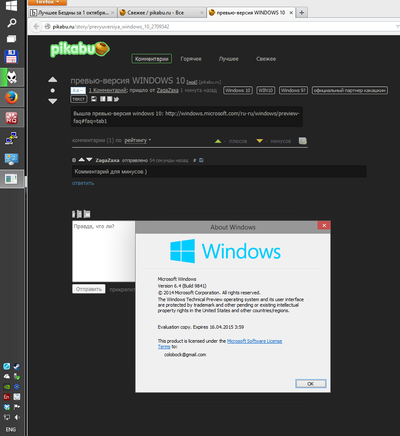Switch to the Свежее / pikabu.ru tab
This screenshot has width=400, height=436.
point(162,13)
